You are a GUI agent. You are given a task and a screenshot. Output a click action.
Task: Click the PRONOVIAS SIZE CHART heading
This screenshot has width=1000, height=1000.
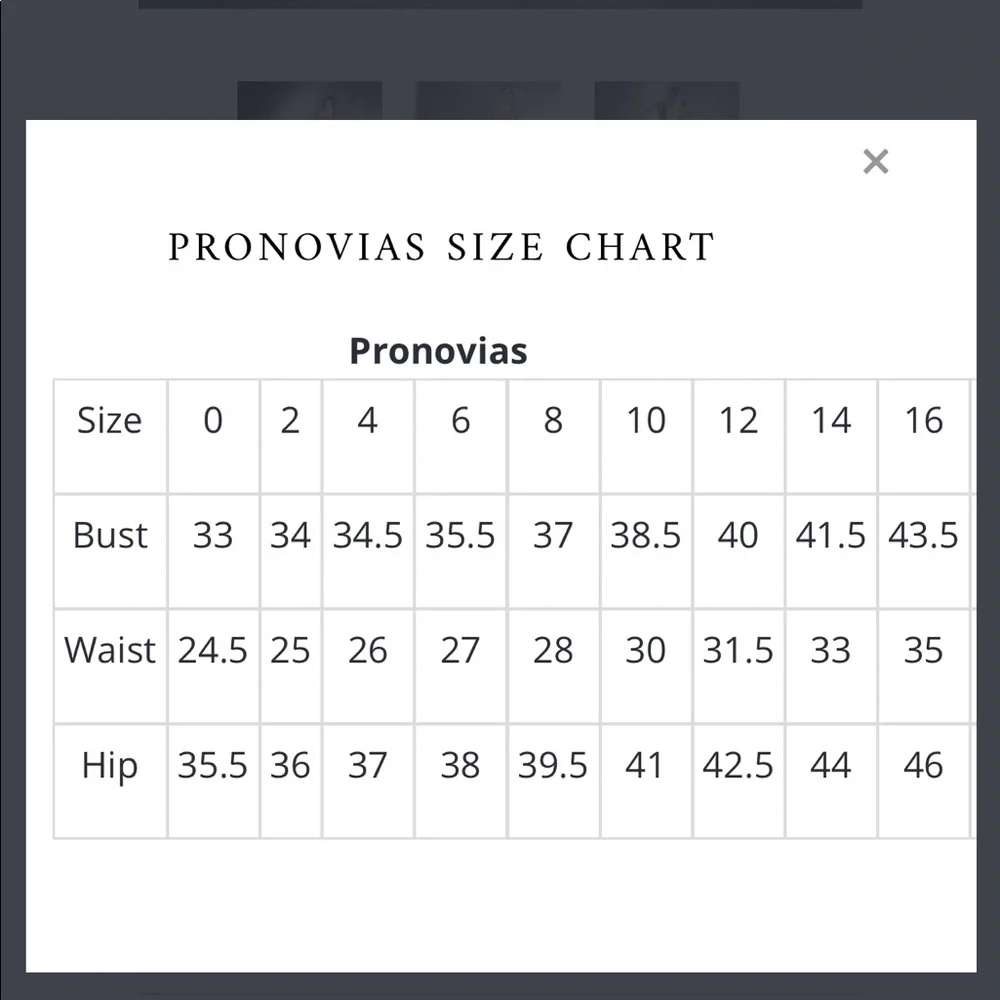(441, 247)
